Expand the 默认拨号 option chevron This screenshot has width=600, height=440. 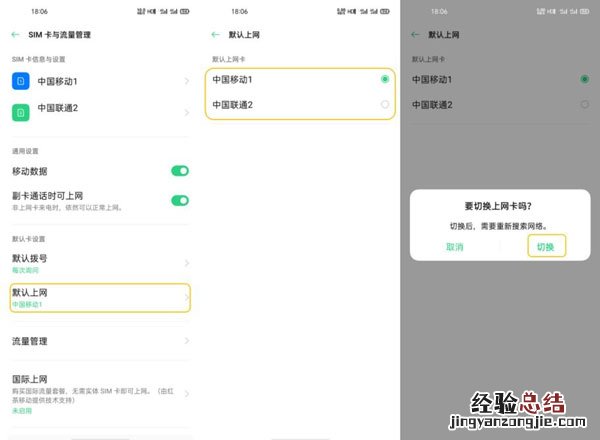click(187, 263)
